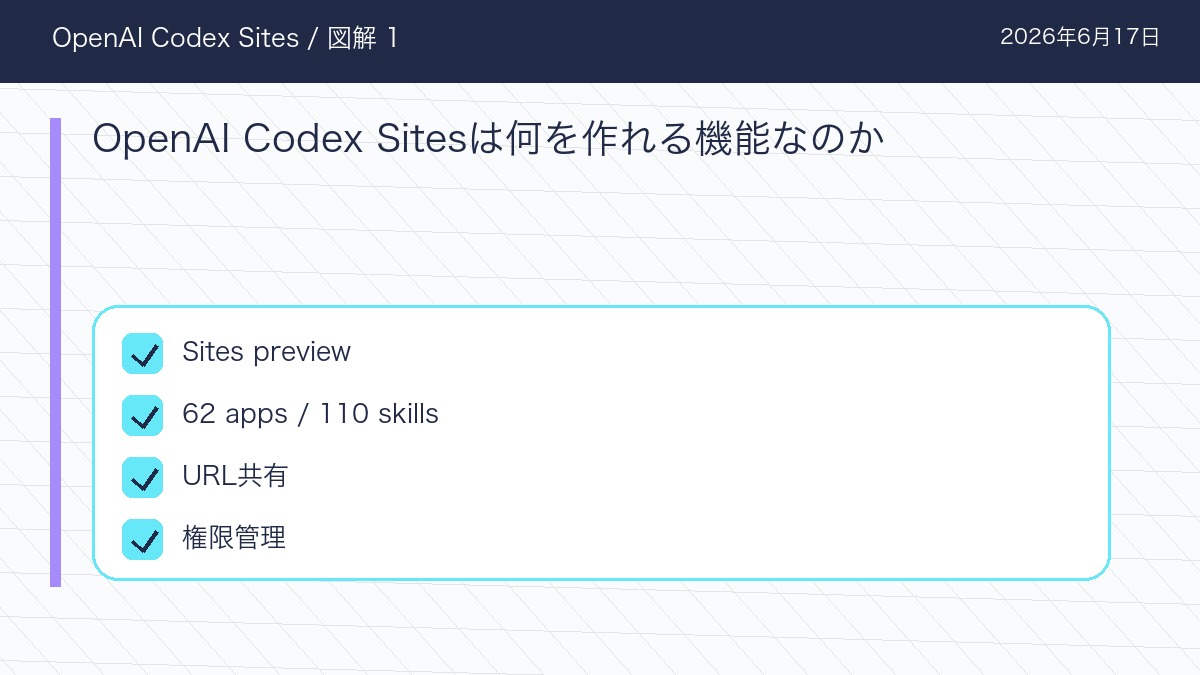Viewport: 1200px width, 675px height.
Task: Click the 'URL共有' text
Action: (x=235, y=476)
